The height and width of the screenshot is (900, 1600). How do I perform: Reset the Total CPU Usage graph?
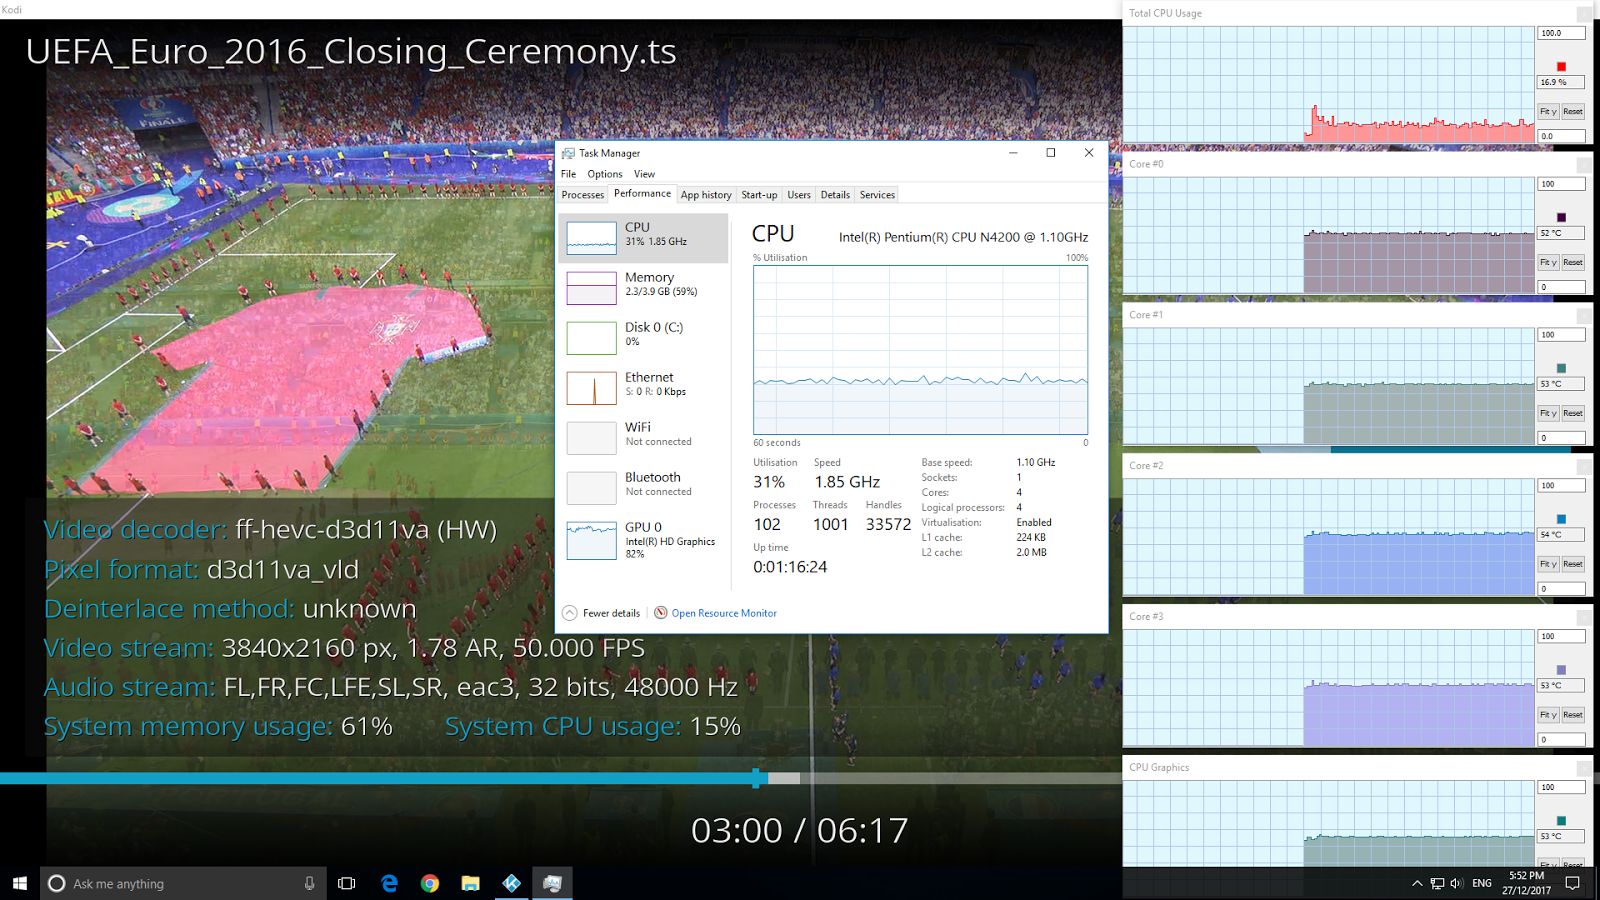coord(1573,112)
